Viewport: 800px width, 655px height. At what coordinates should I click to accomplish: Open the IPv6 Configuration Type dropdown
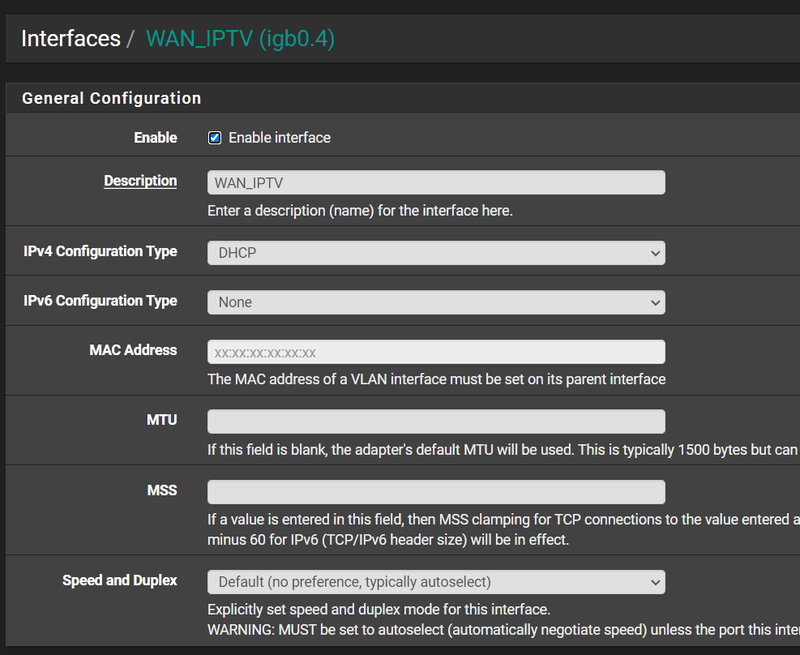coord(436,302)
